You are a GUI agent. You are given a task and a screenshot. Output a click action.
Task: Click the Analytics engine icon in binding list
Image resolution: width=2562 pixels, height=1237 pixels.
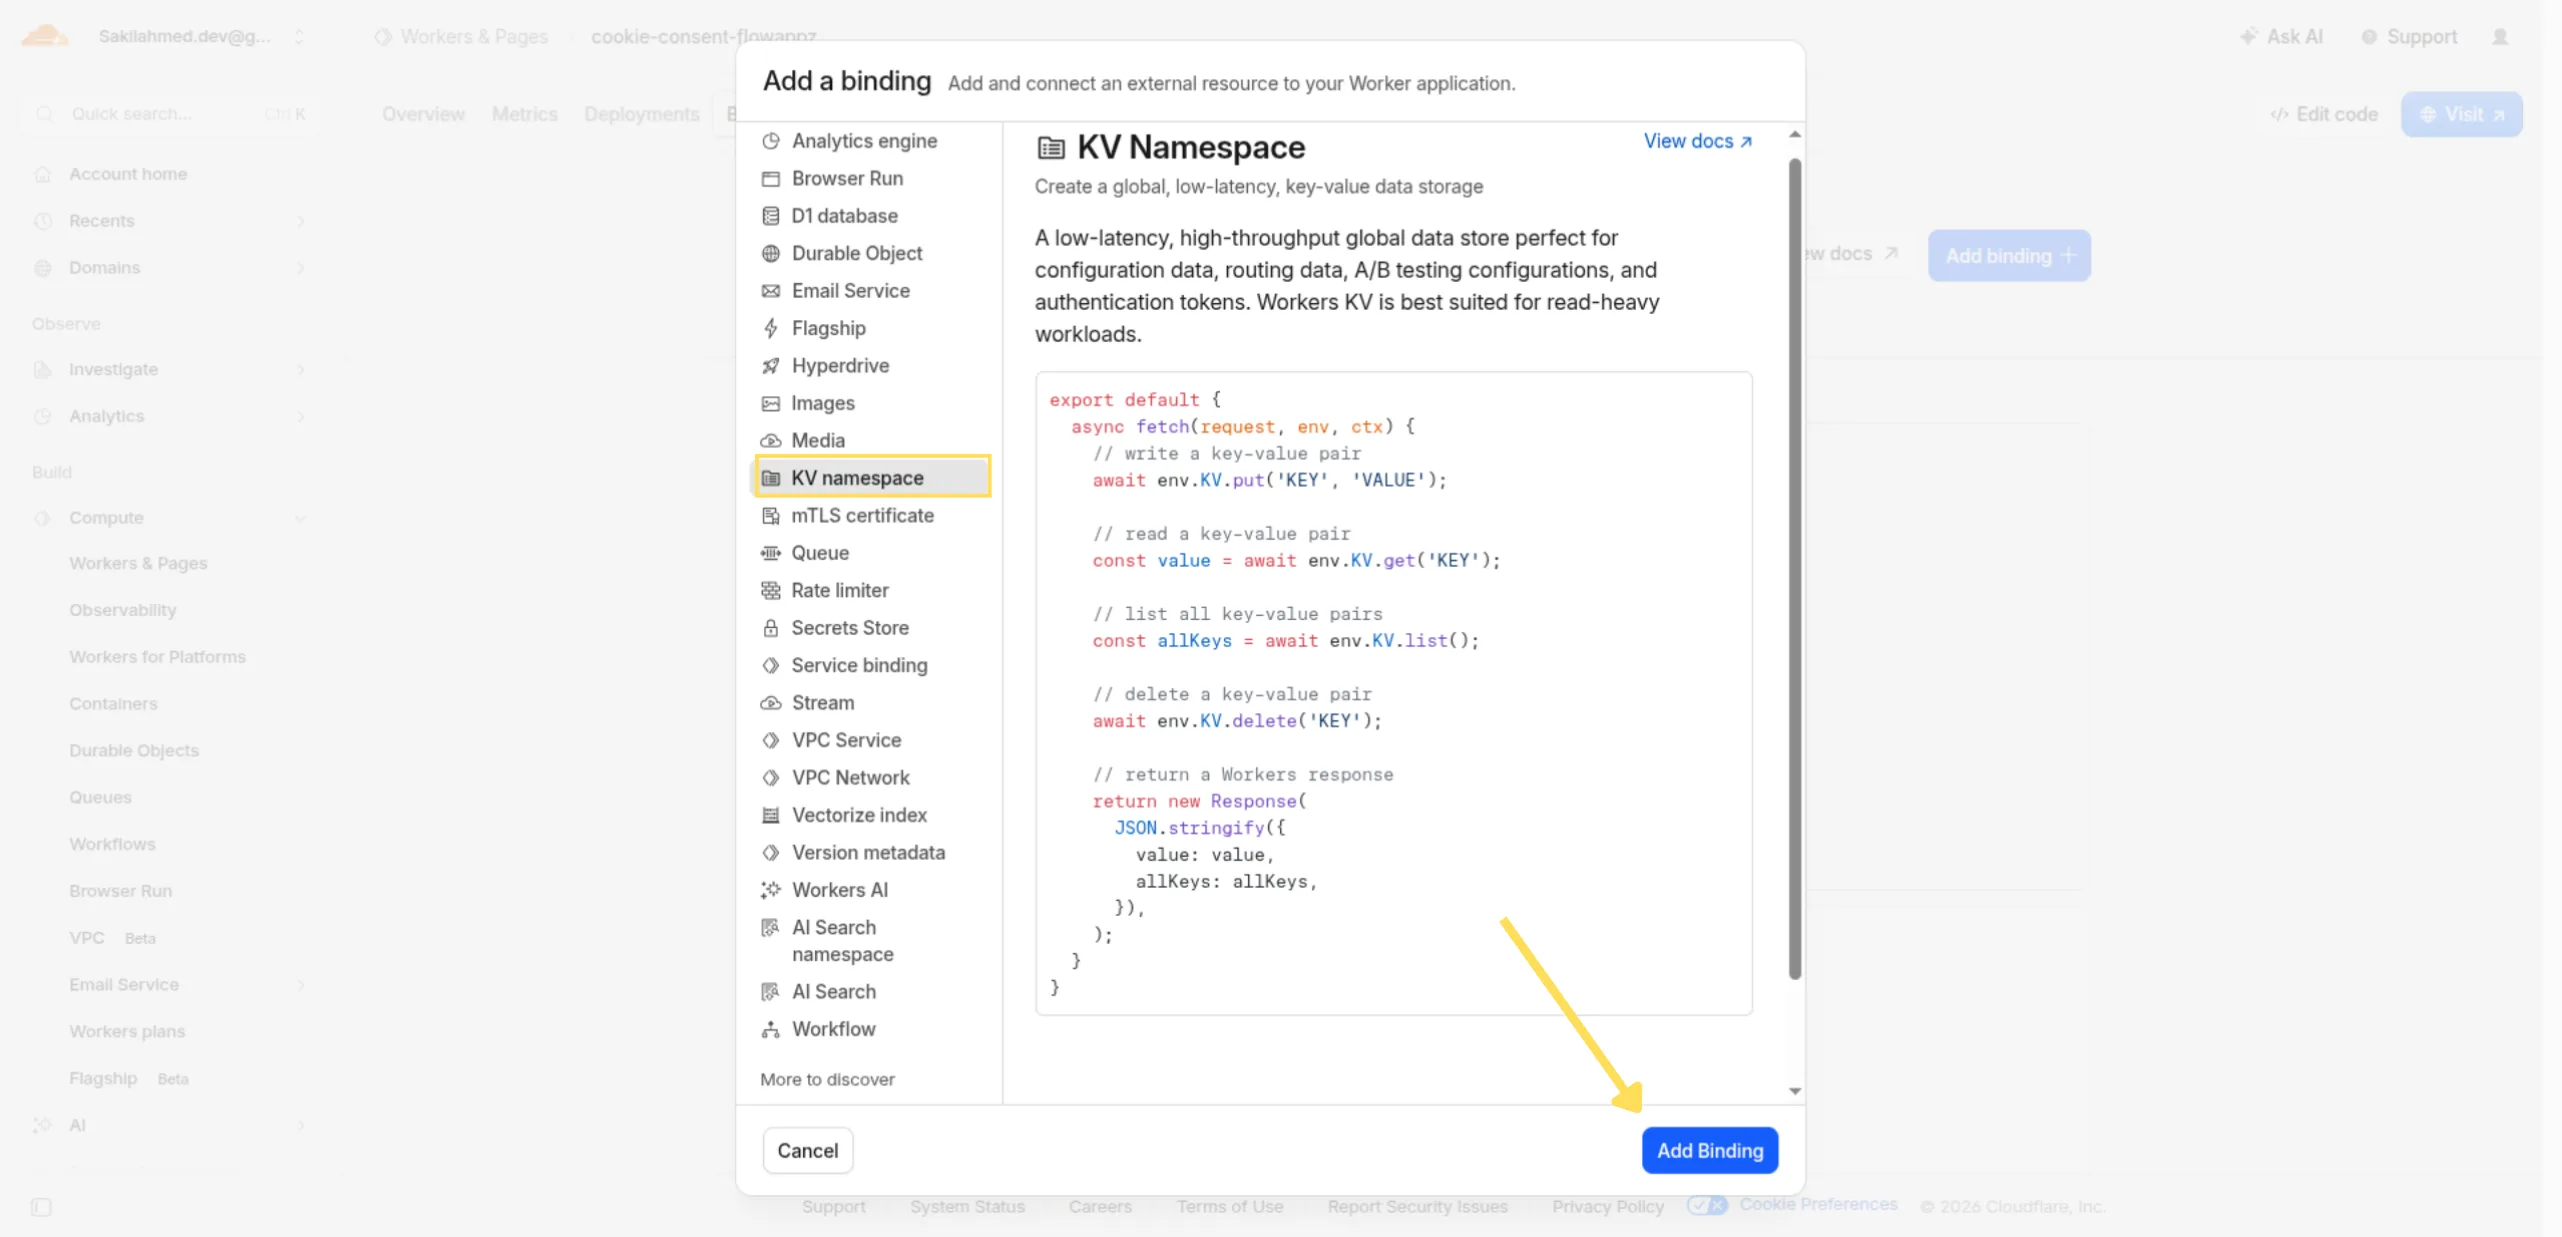(770, 141)
